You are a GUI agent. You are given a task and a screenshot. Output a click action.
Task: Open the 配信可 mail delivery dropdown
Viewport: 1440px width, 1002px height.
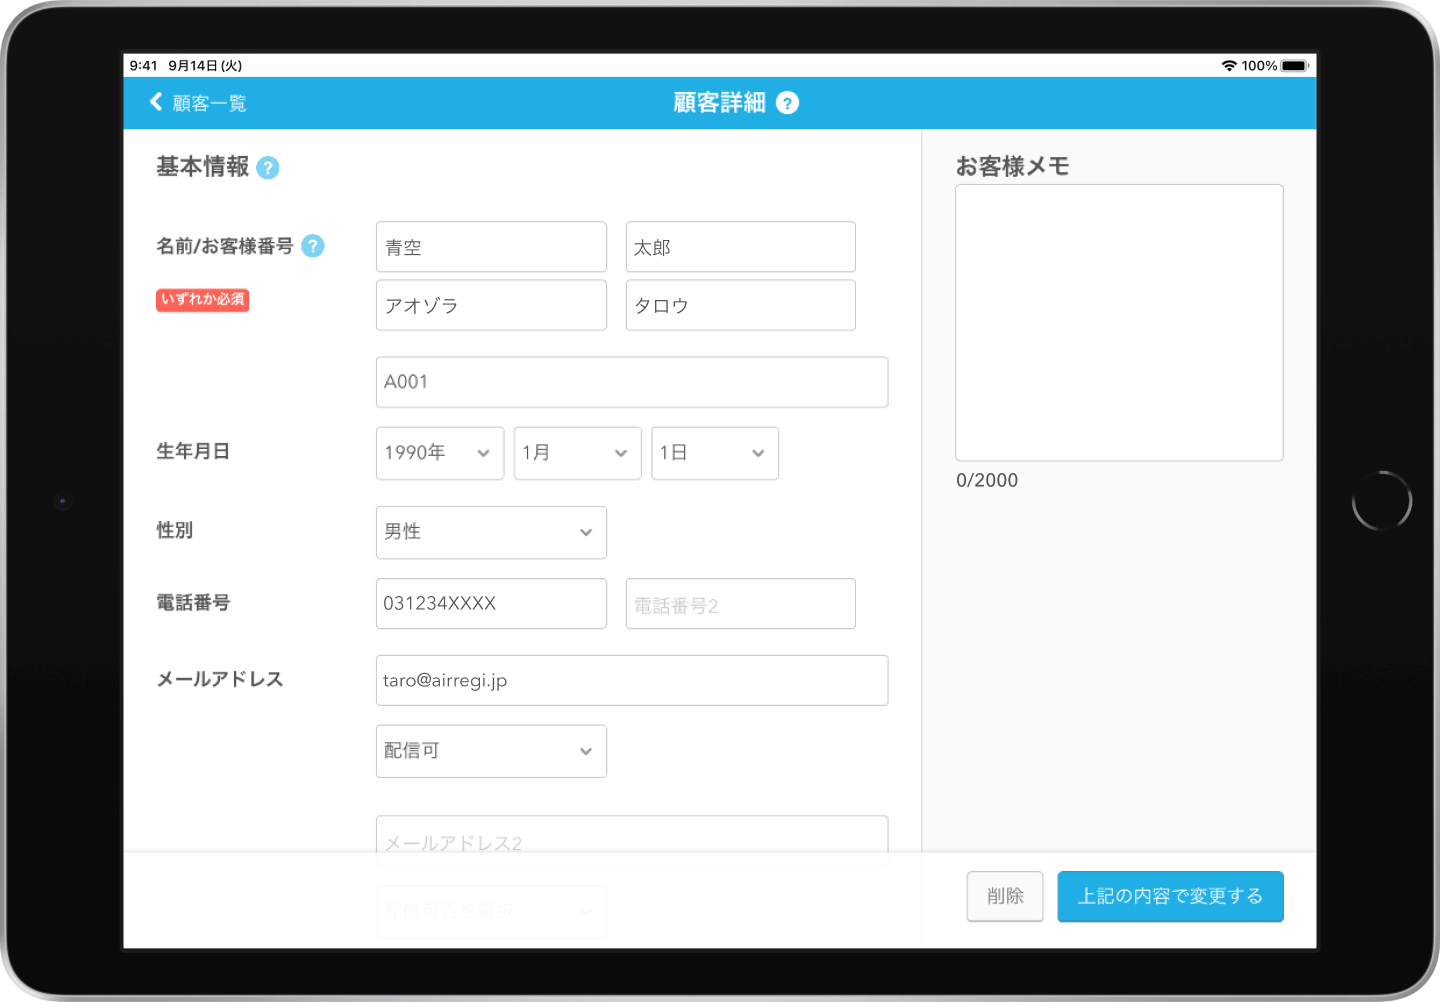(491, 751)
